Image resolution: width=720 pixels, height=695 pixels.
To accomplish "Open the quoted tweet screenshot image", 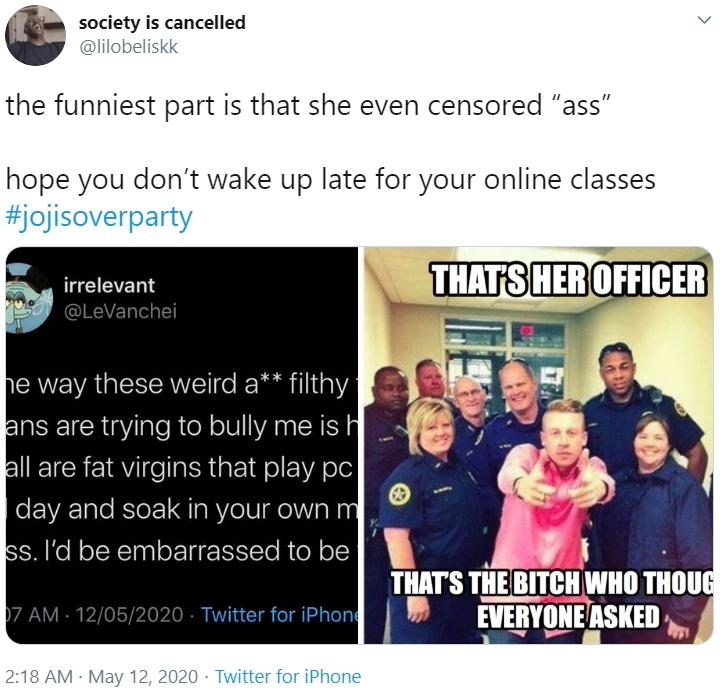I will (182, 445).
